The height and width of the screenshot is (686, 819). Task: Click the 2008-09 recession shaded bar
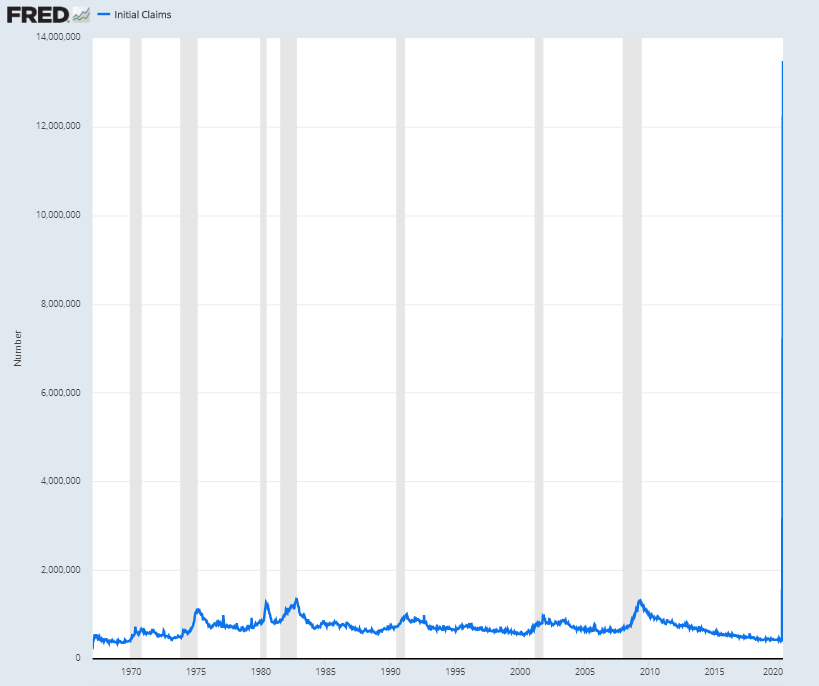pyautogui.click(x=632, y=347)
